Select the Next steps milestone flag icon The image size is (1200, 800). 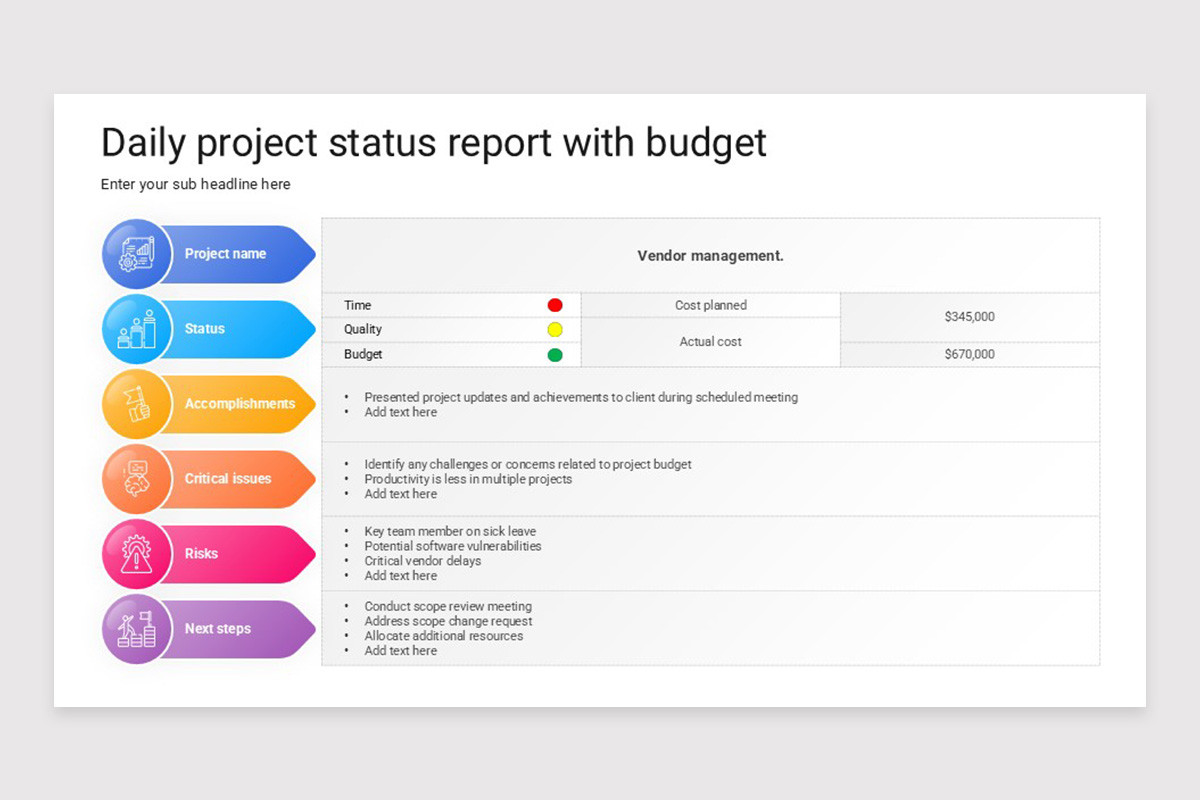(x=136, y=629)
